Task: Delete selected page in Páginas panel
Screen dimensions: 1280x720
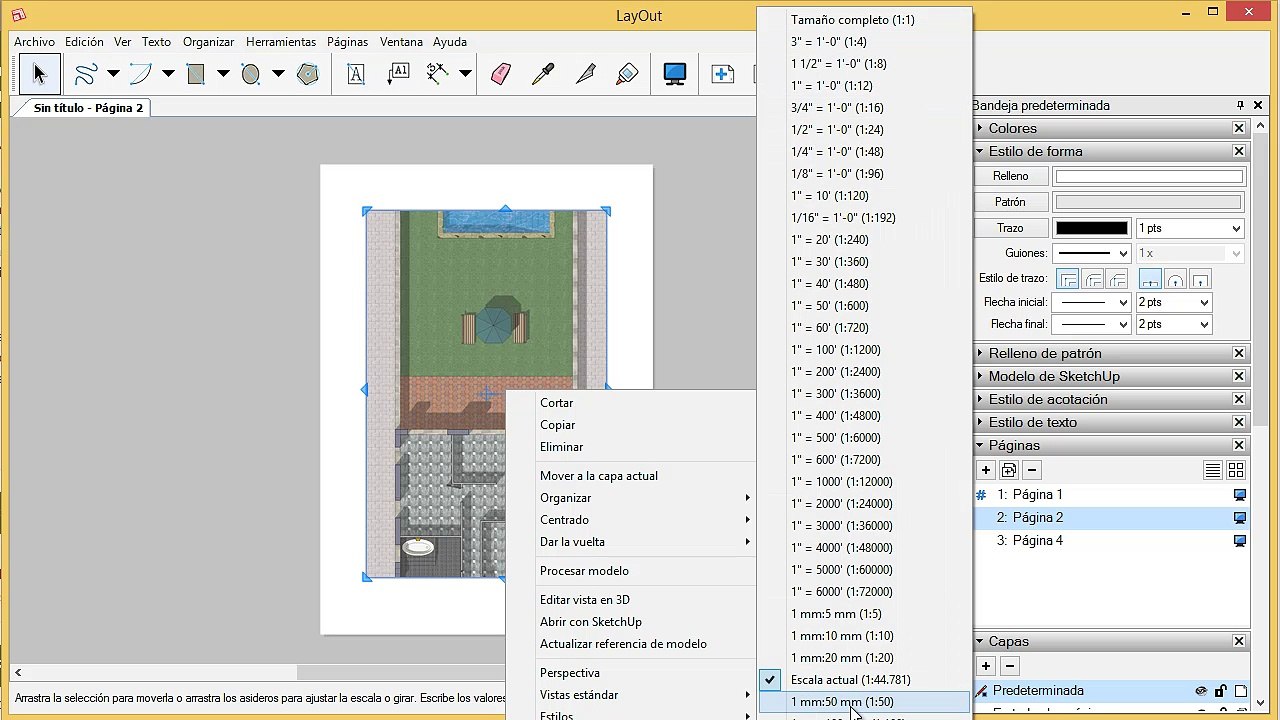Action: [x=1033, y=470]
